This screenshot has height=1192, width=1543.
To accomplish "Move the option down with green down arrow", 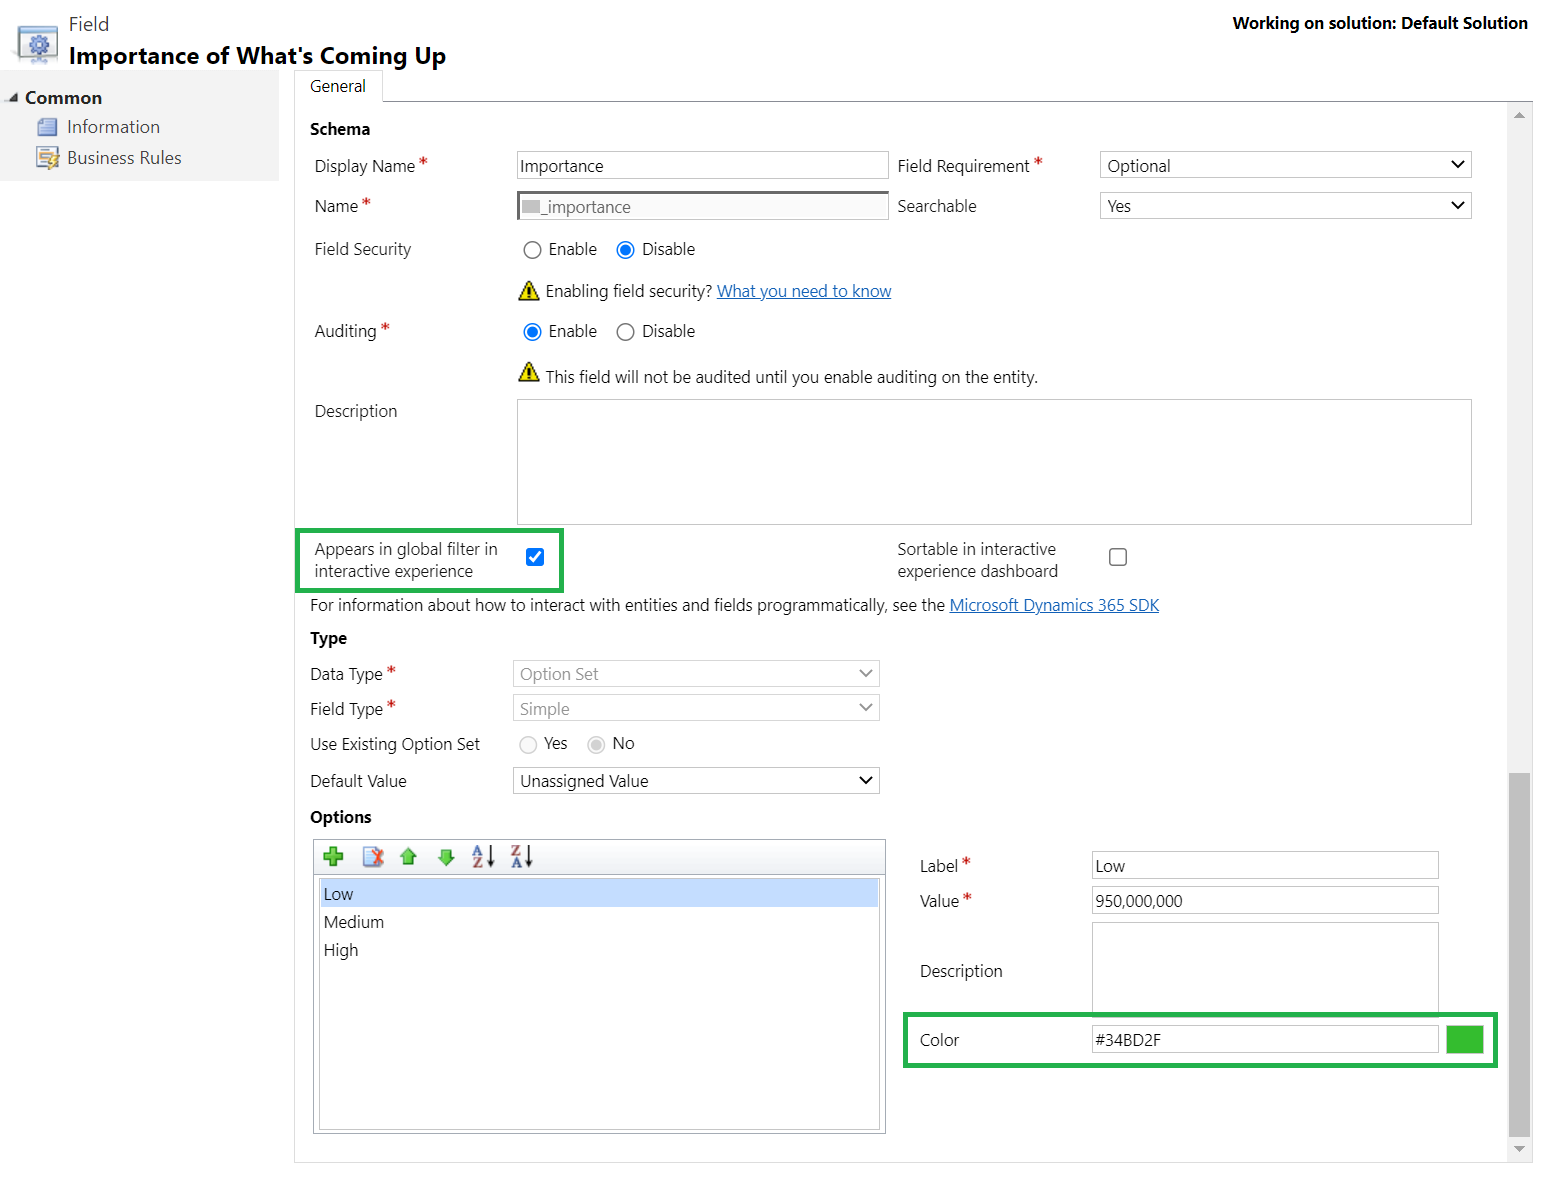I will 446,857.
